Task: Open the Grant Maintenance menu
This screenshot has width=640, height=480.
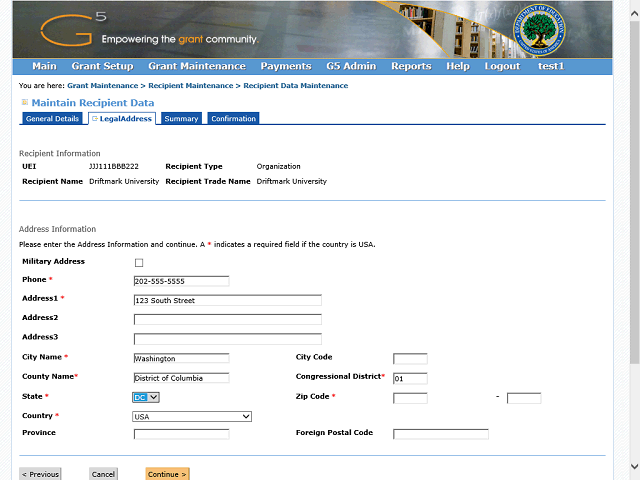Action: tap(197, 66)
